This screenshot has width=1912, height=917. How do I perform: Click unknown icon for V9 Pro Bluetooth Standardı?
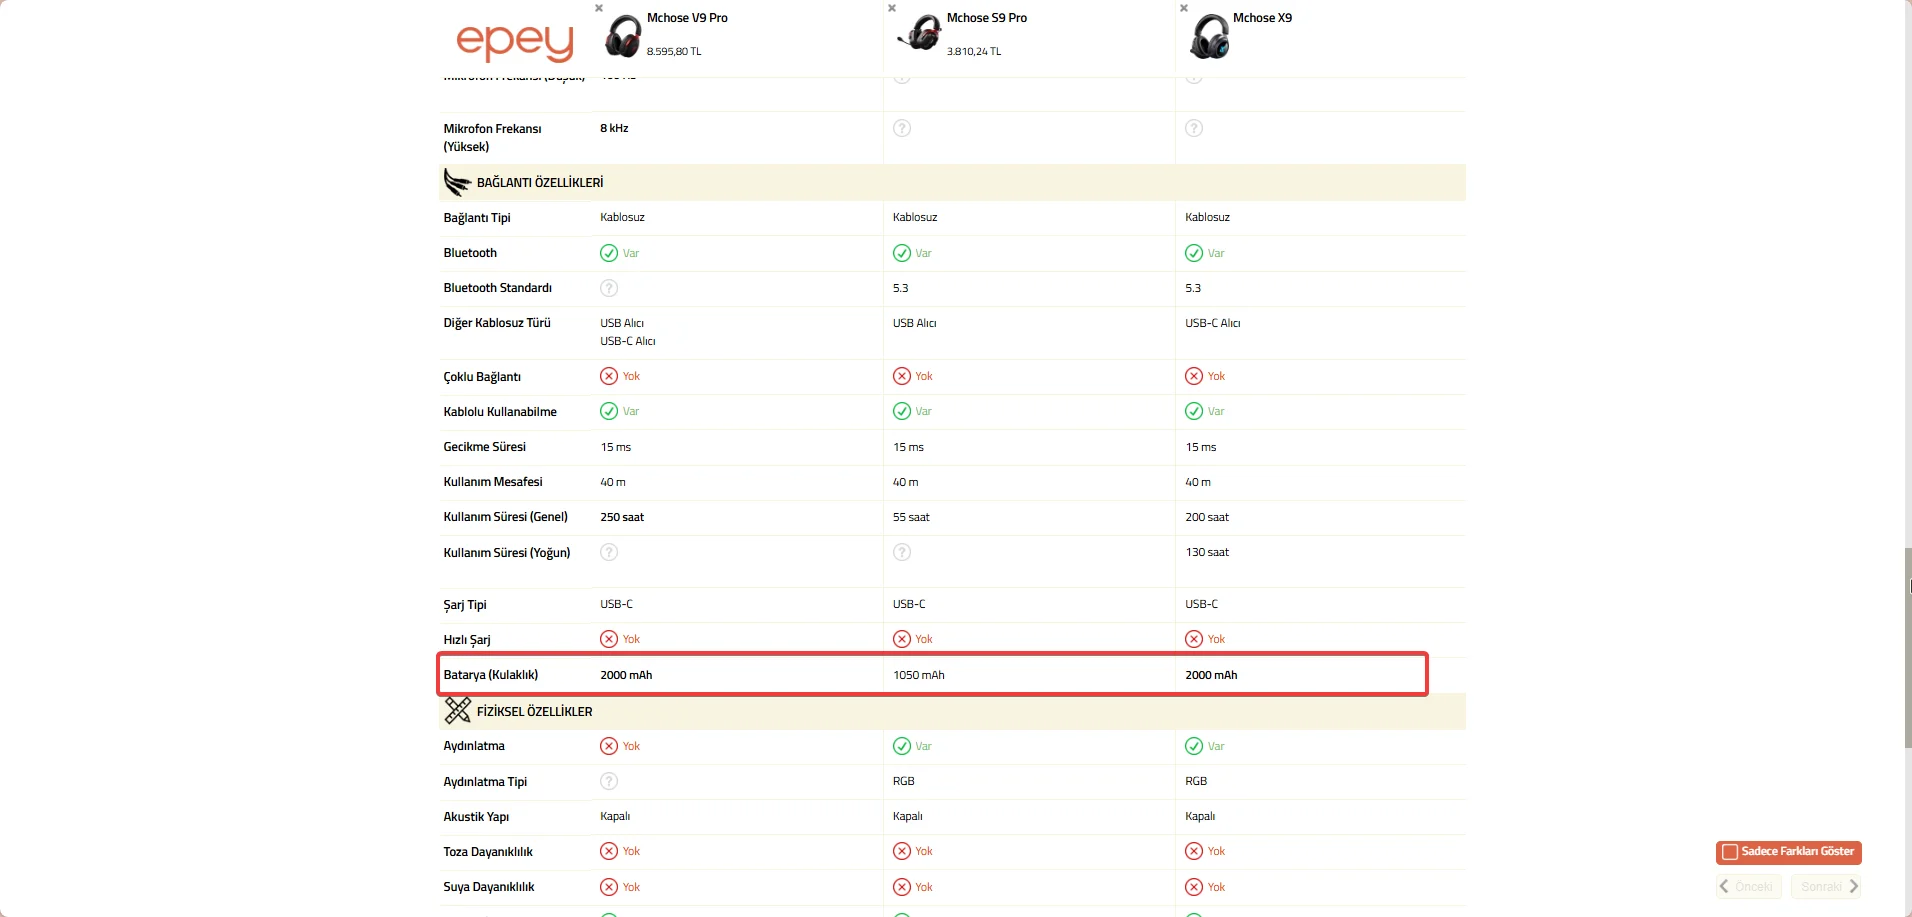tap(609, 288)
